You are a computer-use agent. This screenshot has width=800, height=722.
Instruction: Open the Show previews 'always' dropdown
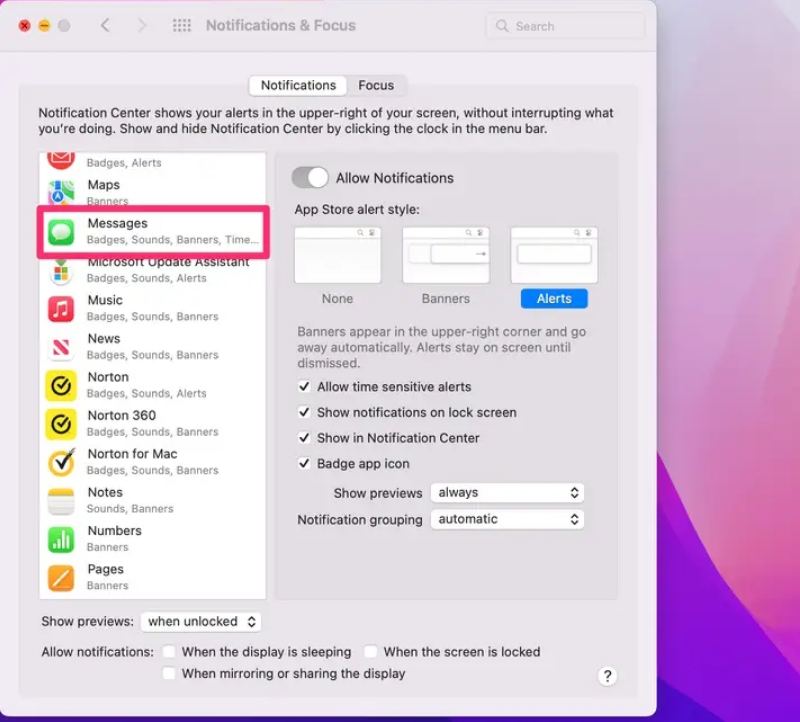point(507,493)
